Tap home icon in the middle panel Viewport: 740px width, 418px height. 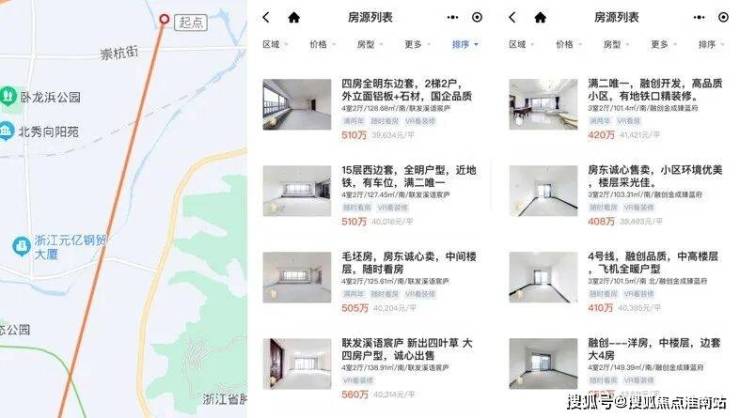294,18
